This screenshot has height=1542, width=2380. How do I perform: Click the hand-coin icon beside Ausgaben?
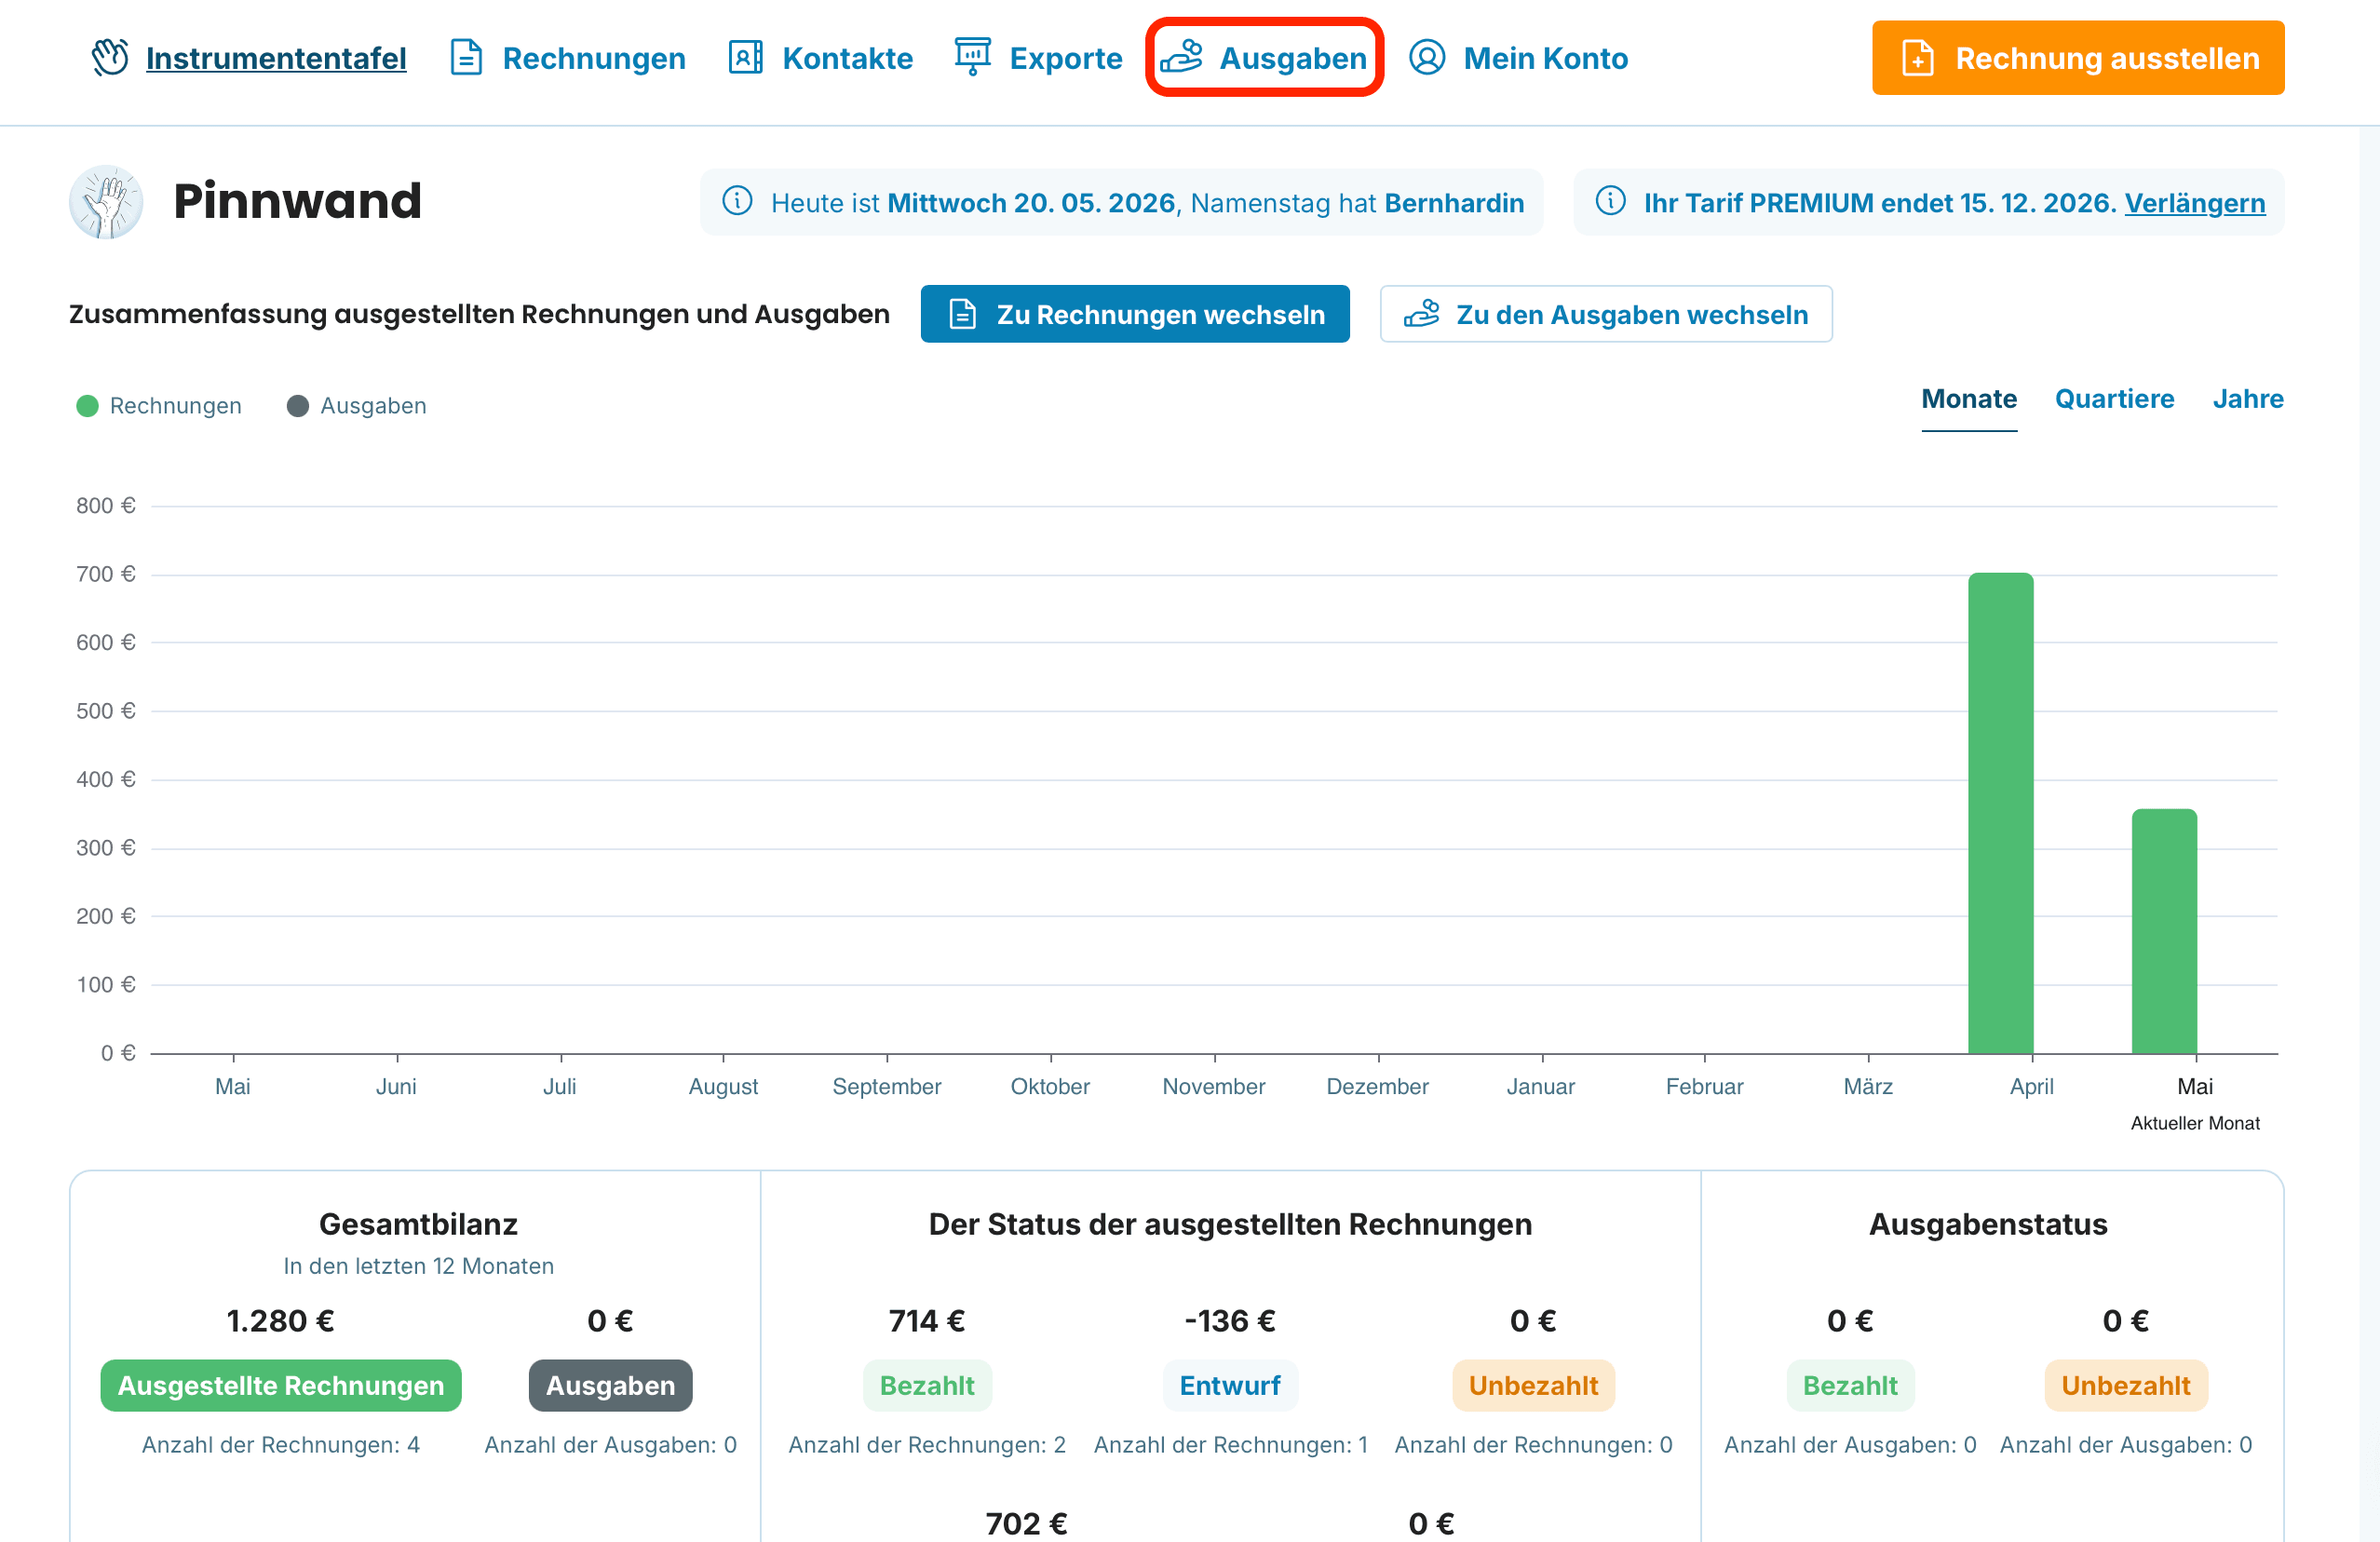[x=1182, y=57]
